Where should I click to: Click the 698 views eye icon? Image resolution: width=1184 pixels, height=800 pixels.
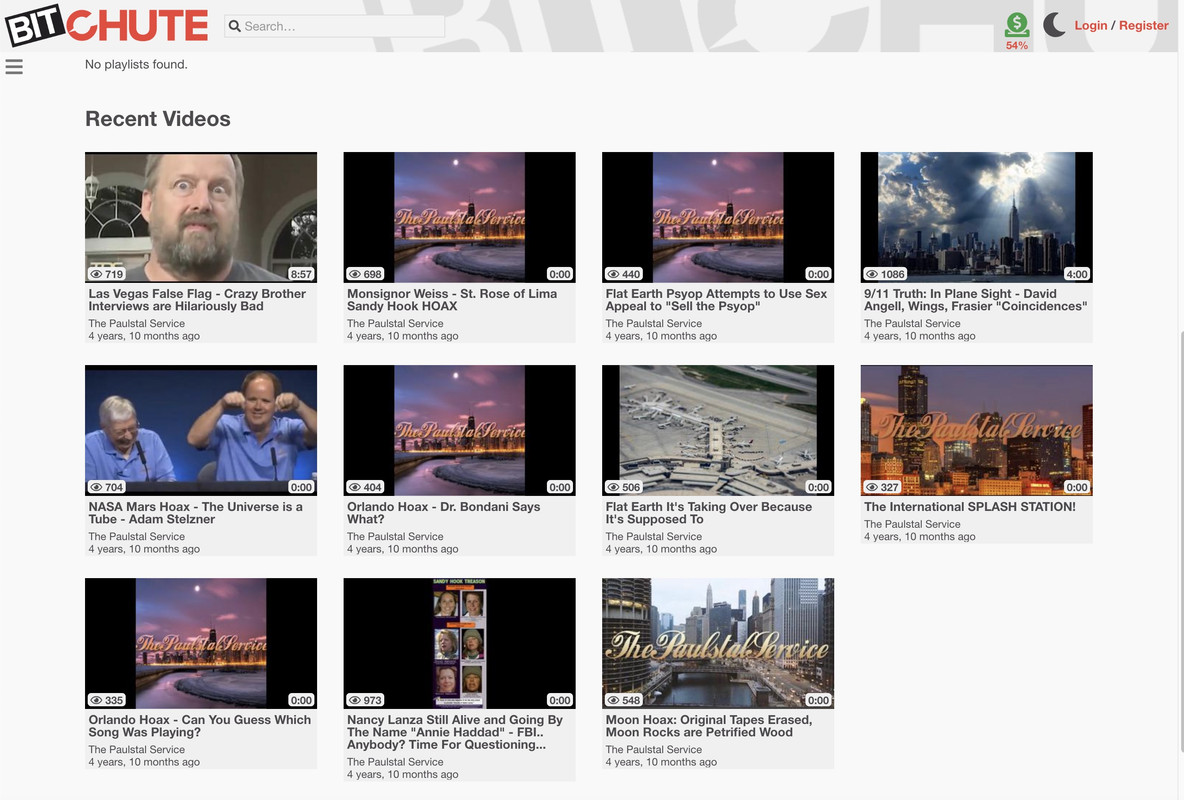click(x=355, y=274)
